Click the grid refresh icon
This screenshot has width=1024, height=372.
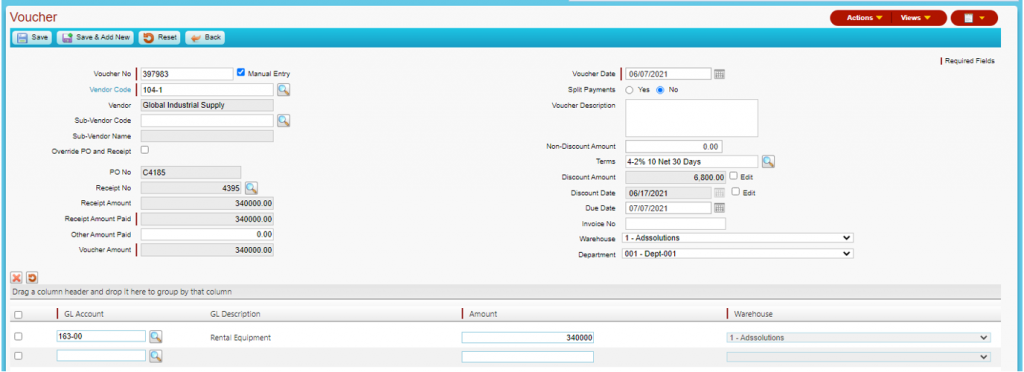pos(31,278)
